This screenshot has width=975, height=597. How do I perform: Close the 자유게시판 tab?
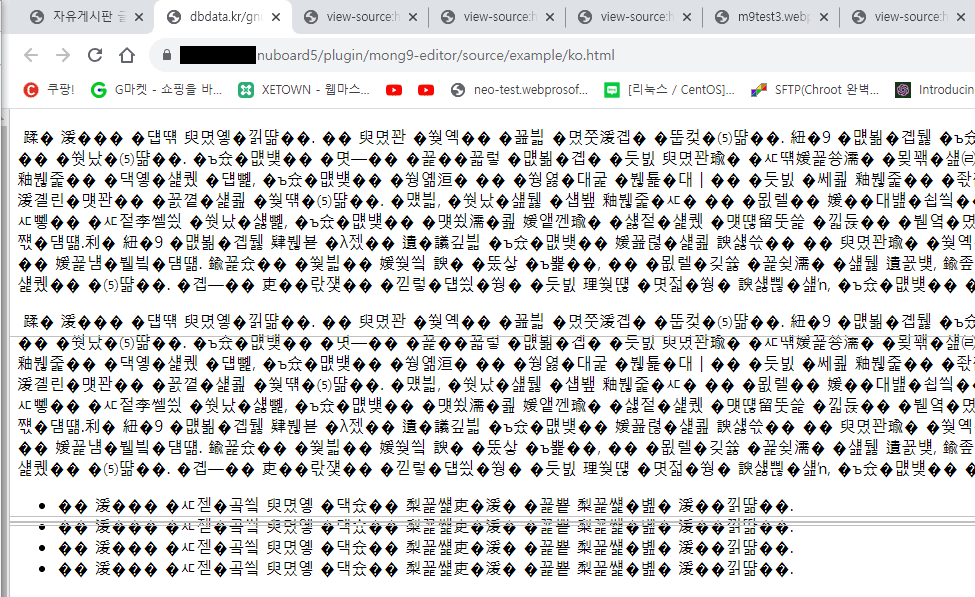[139, 17]
